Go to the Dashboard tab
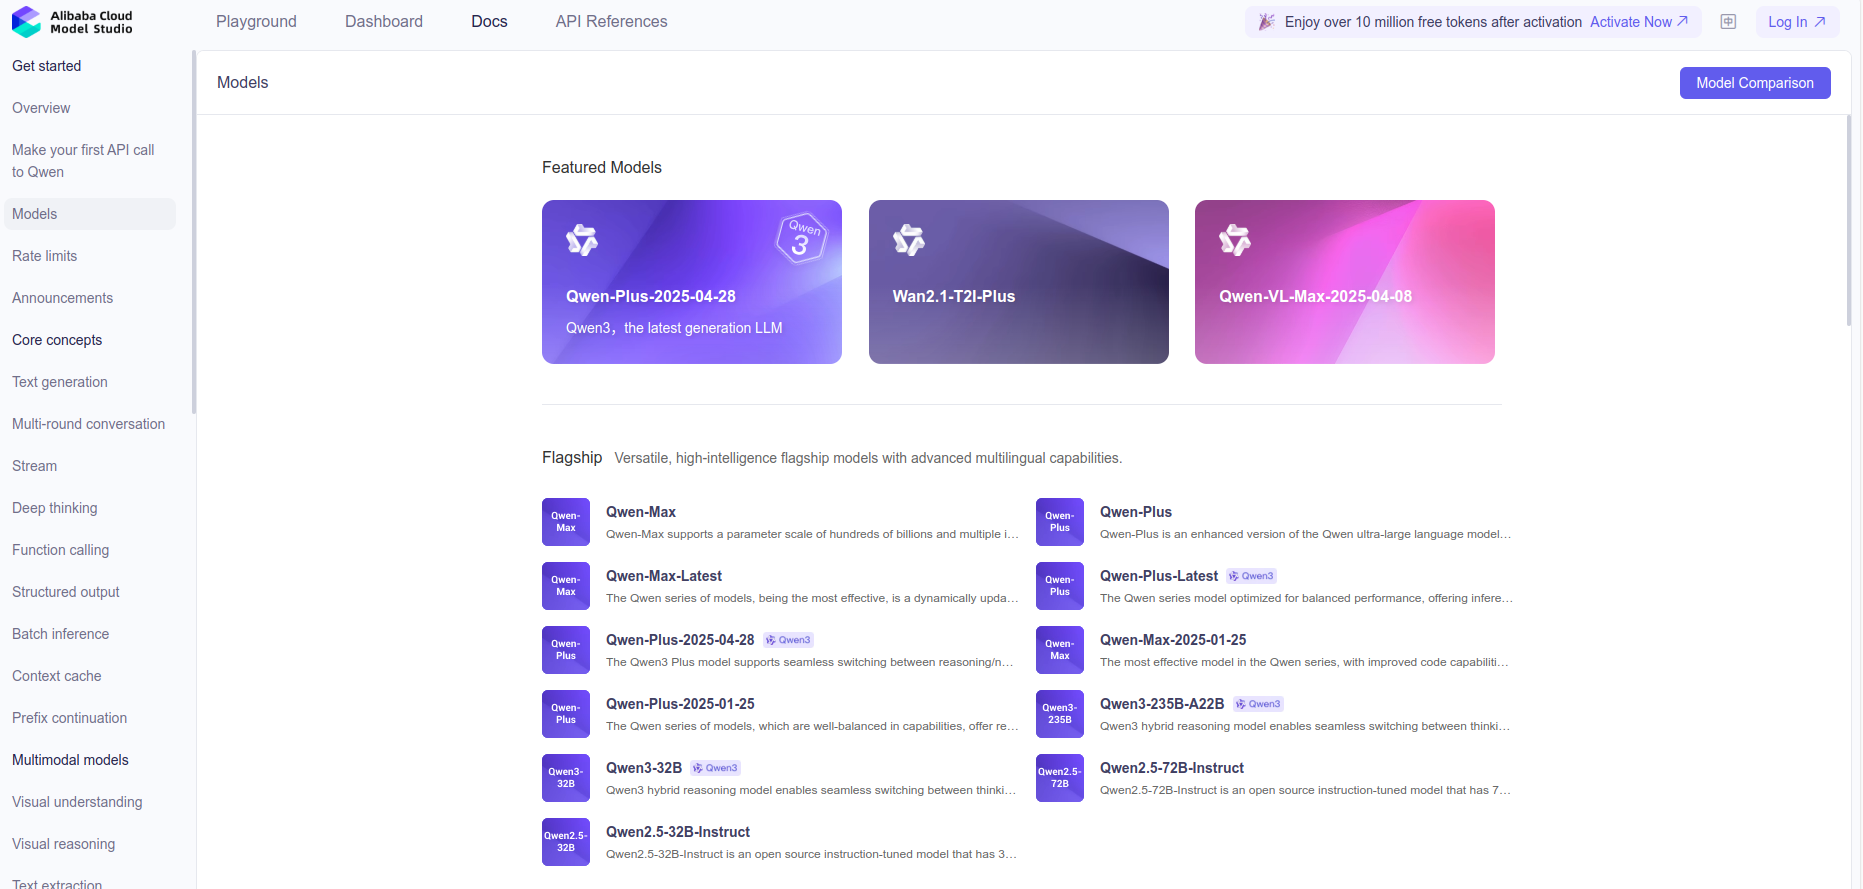 click(384, 22)
